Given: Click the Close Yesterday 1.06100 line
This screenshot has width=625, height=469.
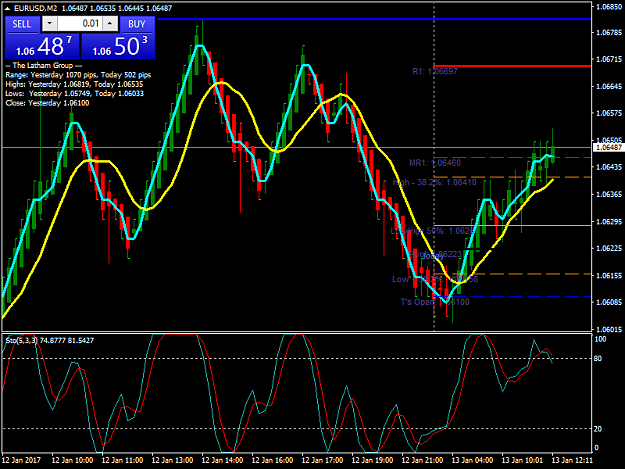Looking at the screenshot, I should (x=47, y=103).
